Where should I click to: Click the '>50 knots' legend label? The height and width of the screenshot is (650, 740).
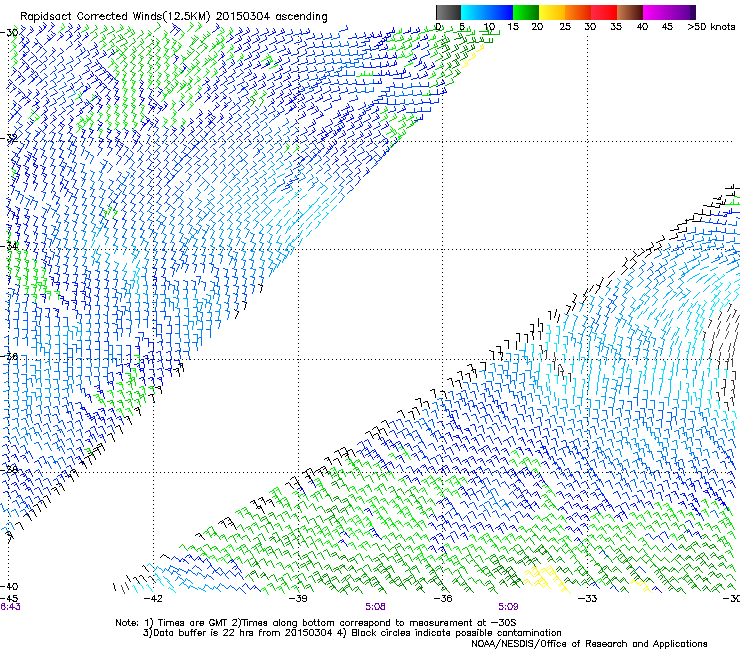click(711, 26)
